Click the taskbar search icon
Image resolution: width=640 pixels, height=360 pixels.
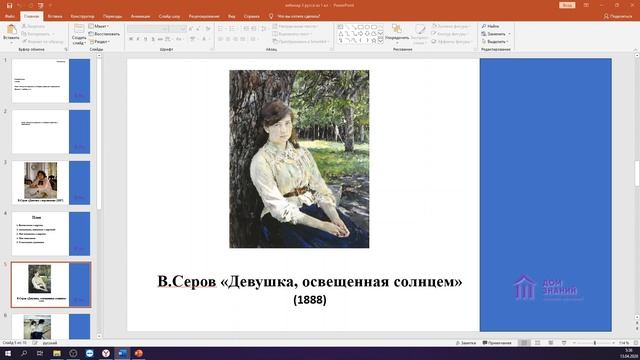tap(24, 353)
